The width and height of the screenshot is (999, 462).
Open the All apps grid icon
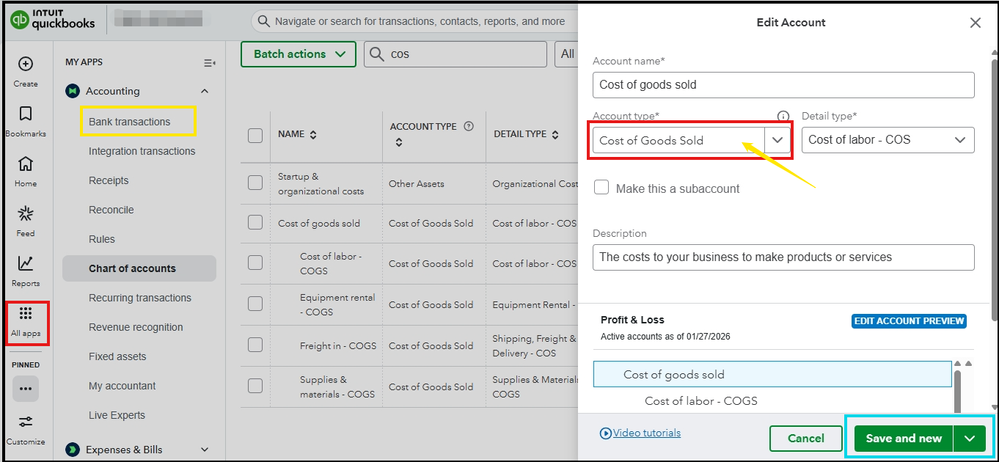pos(26,314)
